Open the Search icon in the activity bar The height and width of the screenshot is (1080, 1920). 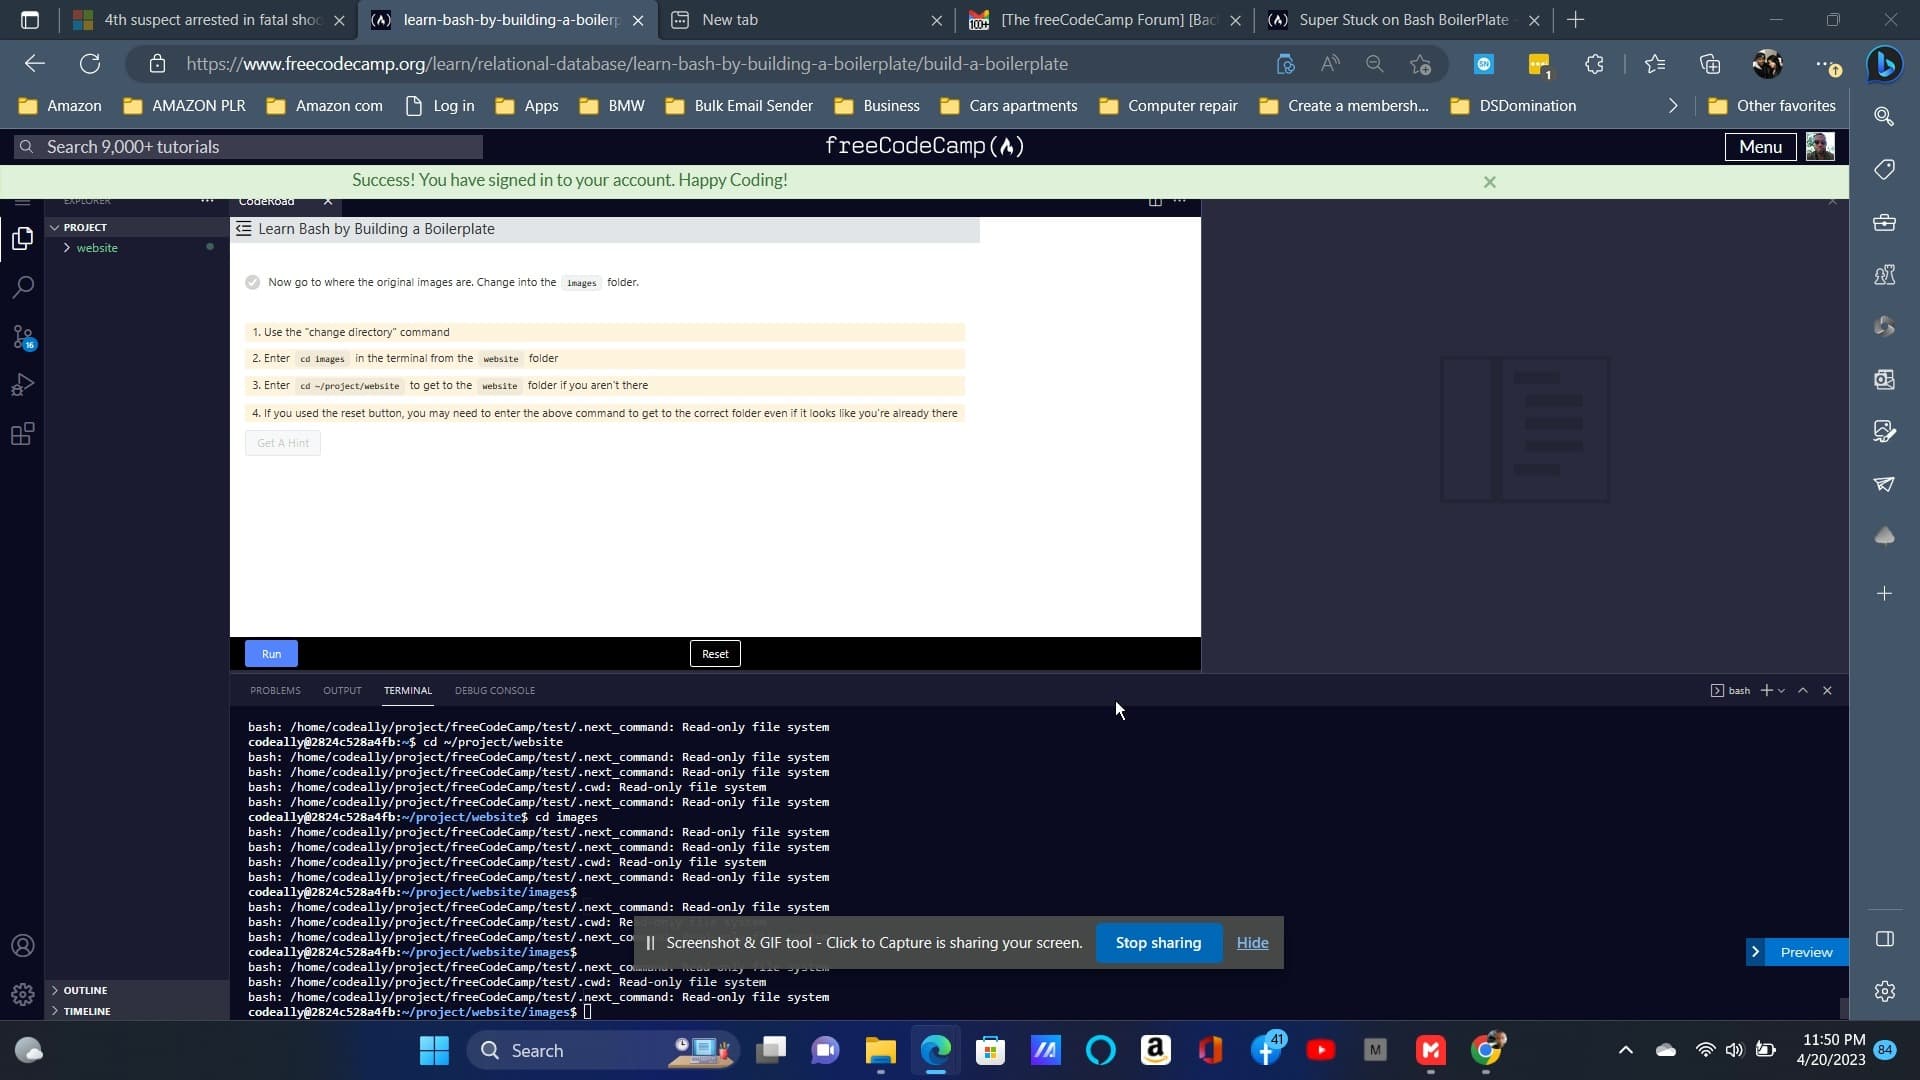22,288
